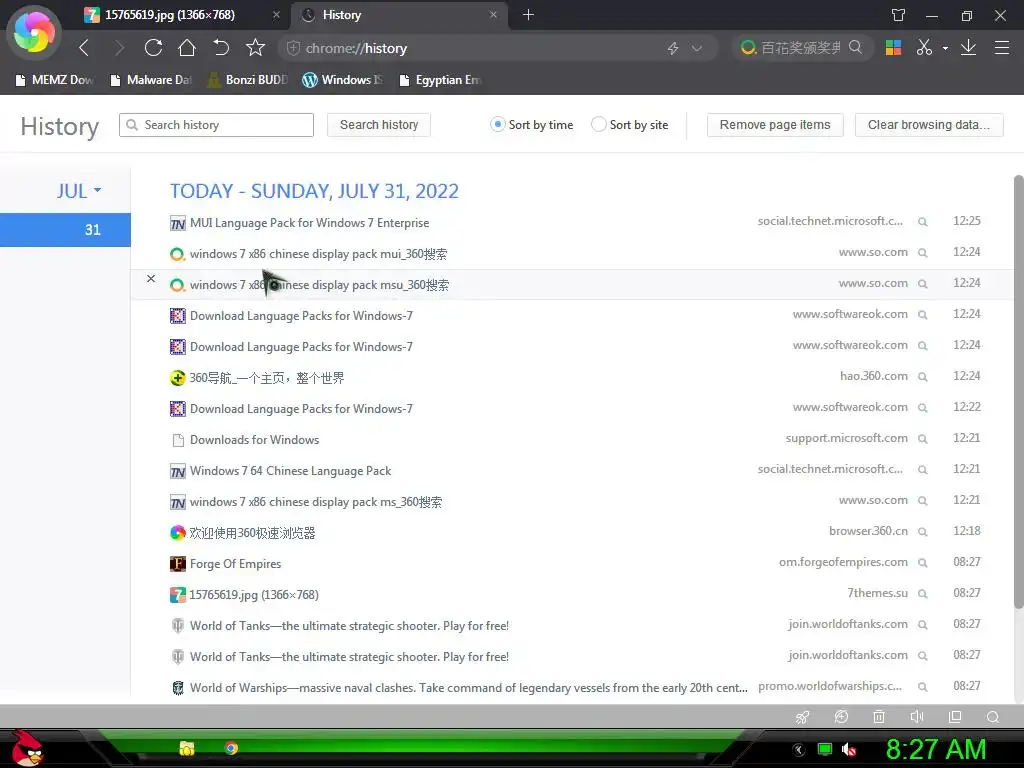Click the lightning speed mode icon
Image resolution: width=1024 pixels, height=768 pixels.
coord(673,48)
